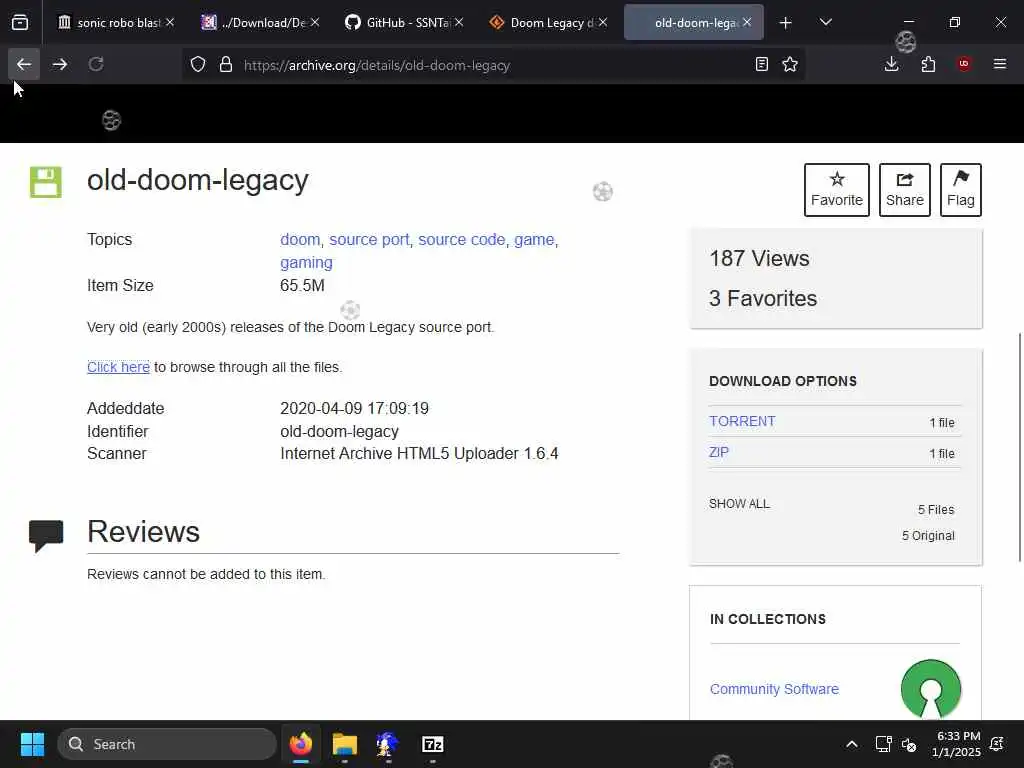Click the uBlock Origin extension icon
Viewport: 1024px width, 768px height.
coord(964,65)
